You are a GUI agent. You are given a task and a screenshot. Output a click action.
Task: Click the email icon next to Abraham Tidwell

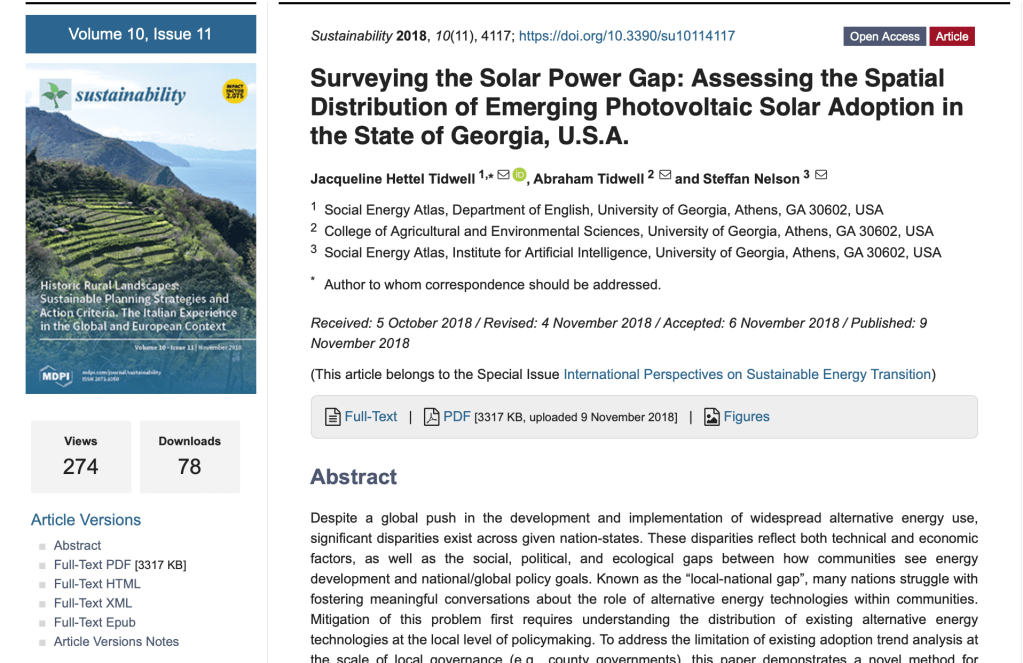tap(665, 171)
